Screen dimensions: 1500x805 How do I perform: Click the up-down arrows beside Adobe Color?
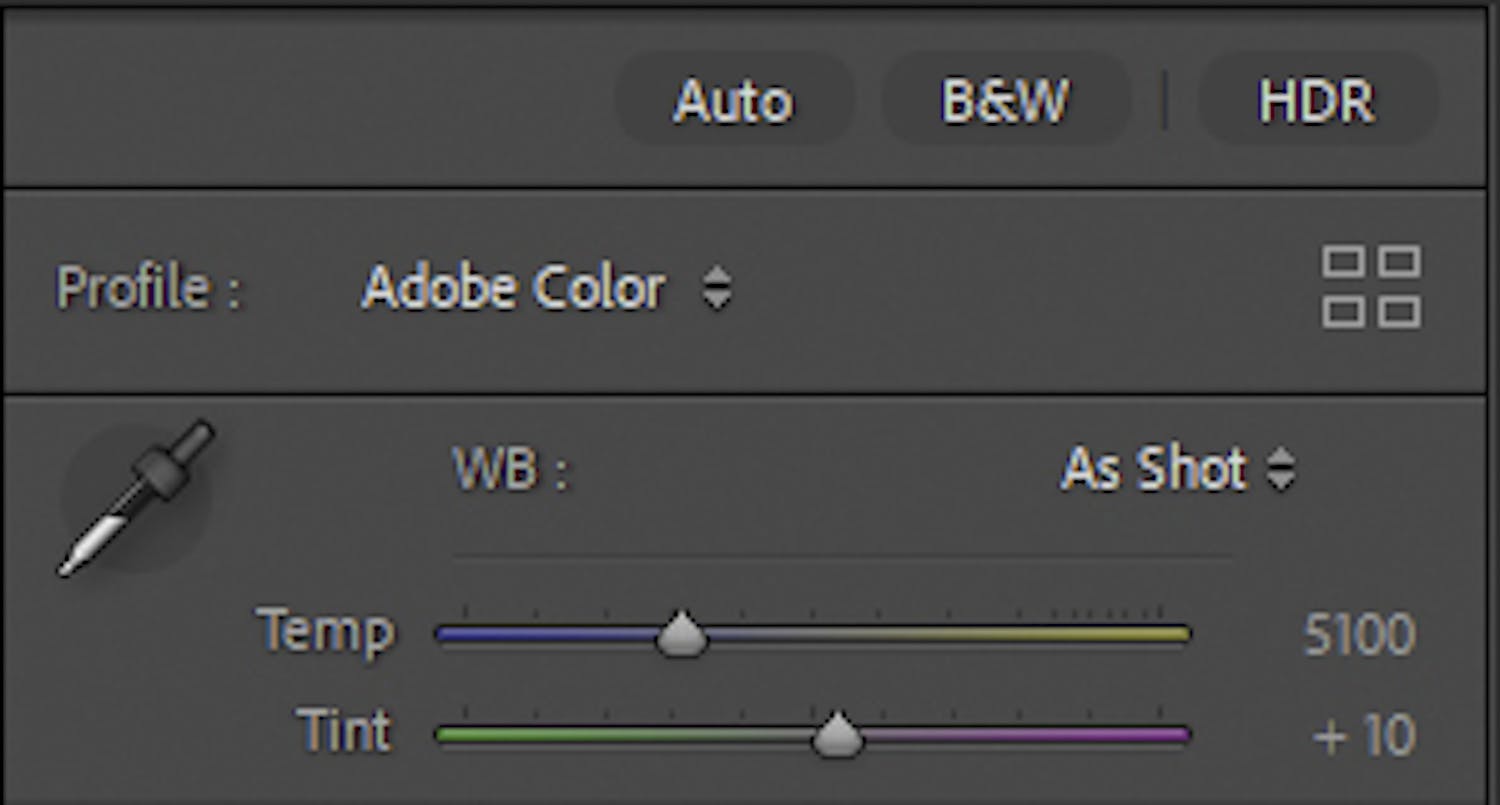tap(716, 289)
